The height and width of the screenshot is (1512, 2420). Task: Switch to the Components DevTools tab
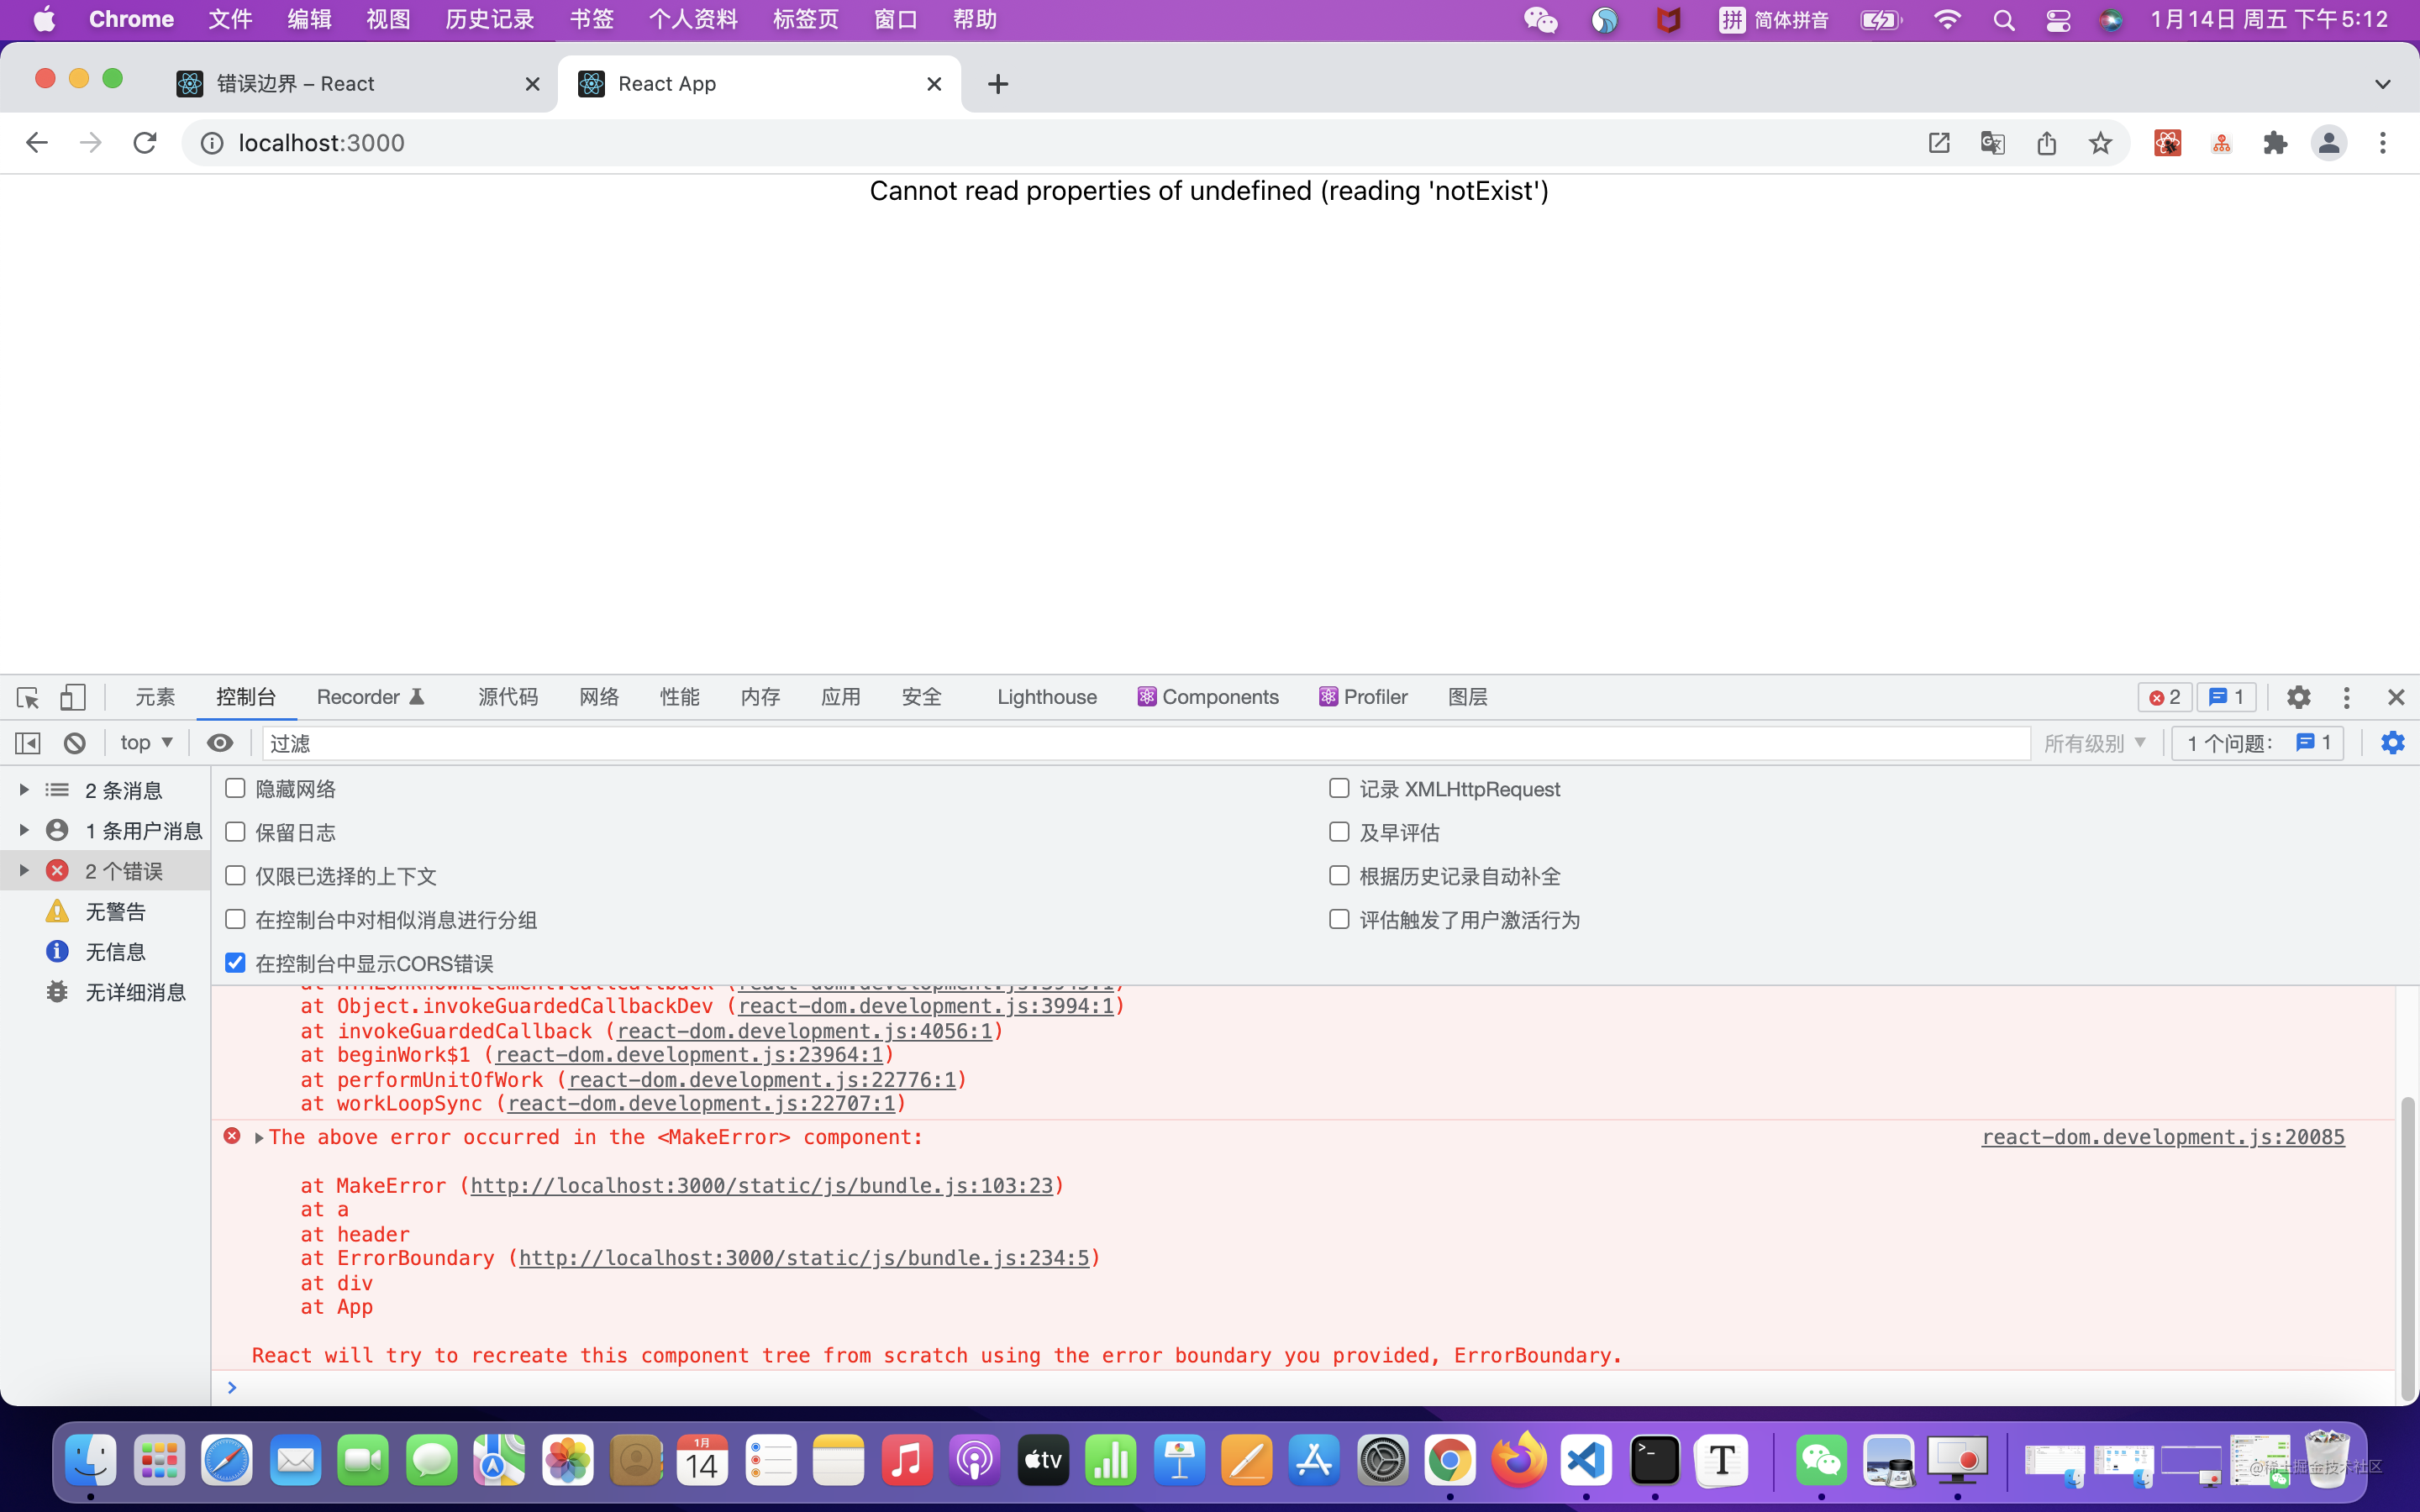tap(1208, 697)
